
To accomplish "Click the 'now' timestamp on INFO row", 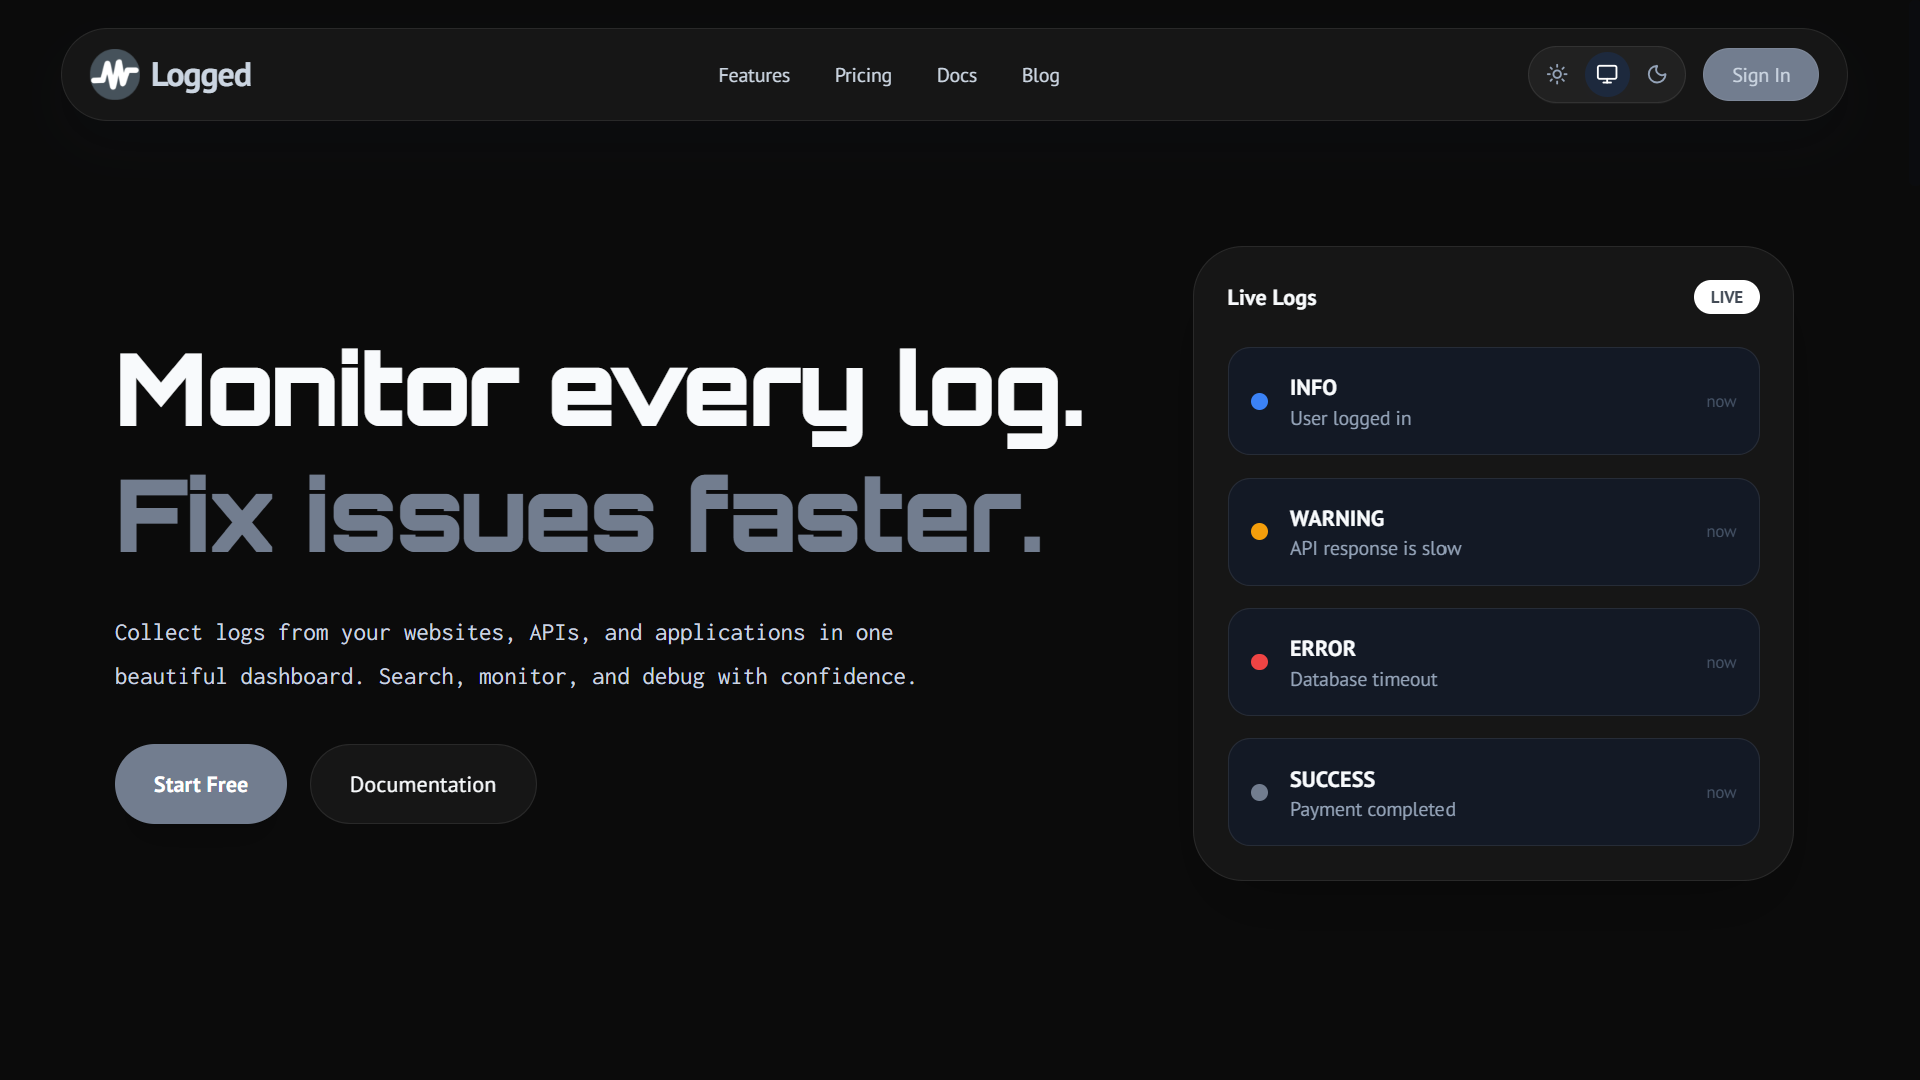I will tap(1721, 401).
